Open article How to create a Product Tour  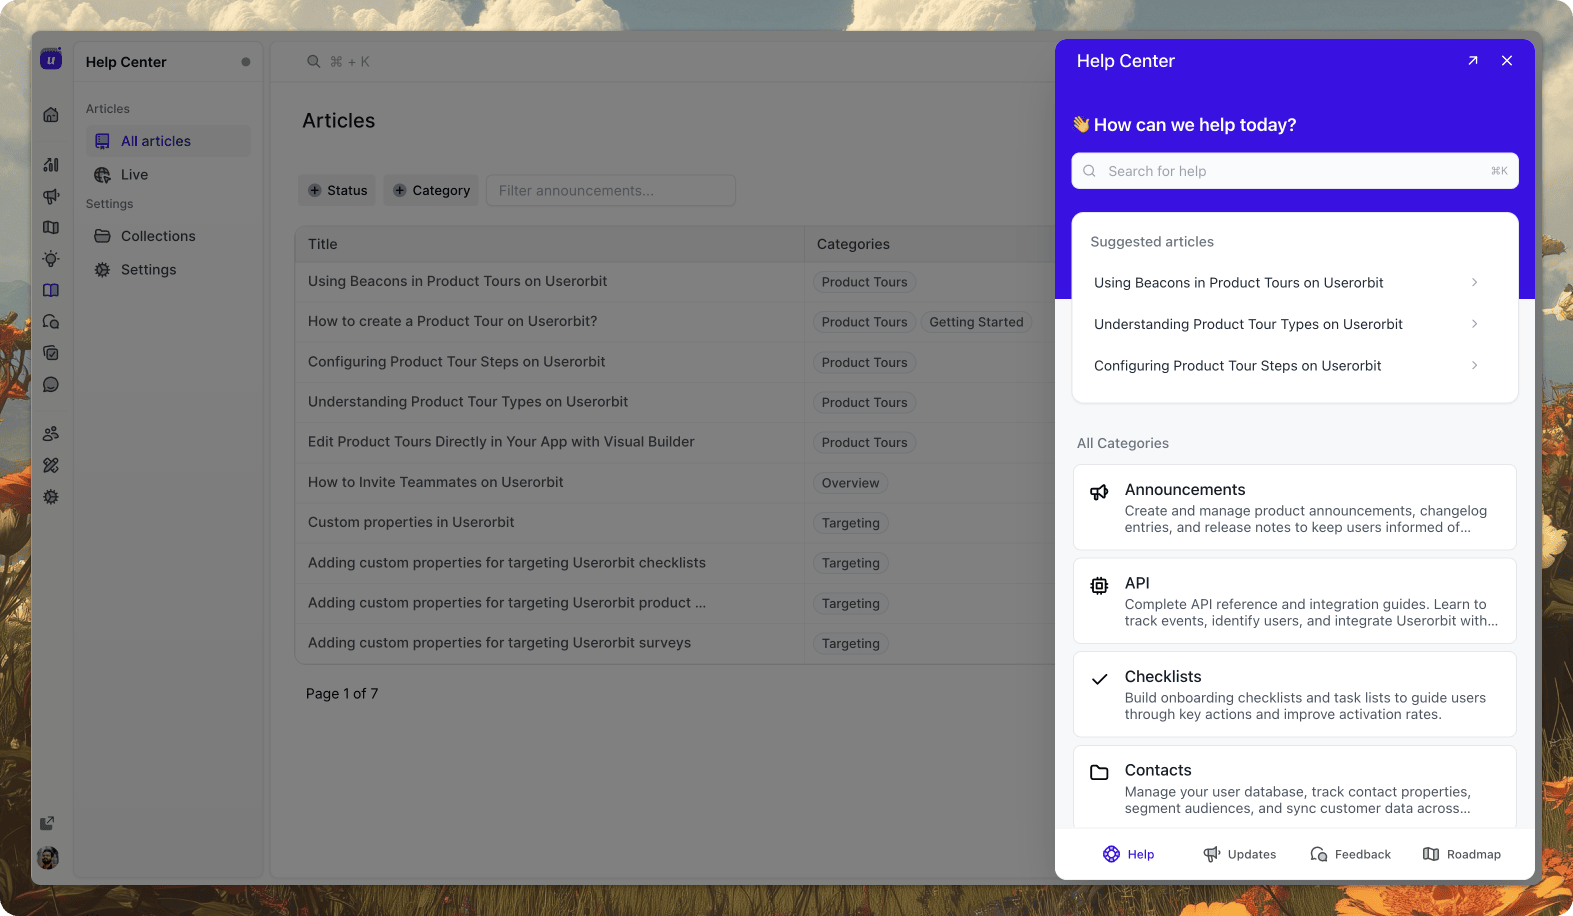[x=452, y=321]
